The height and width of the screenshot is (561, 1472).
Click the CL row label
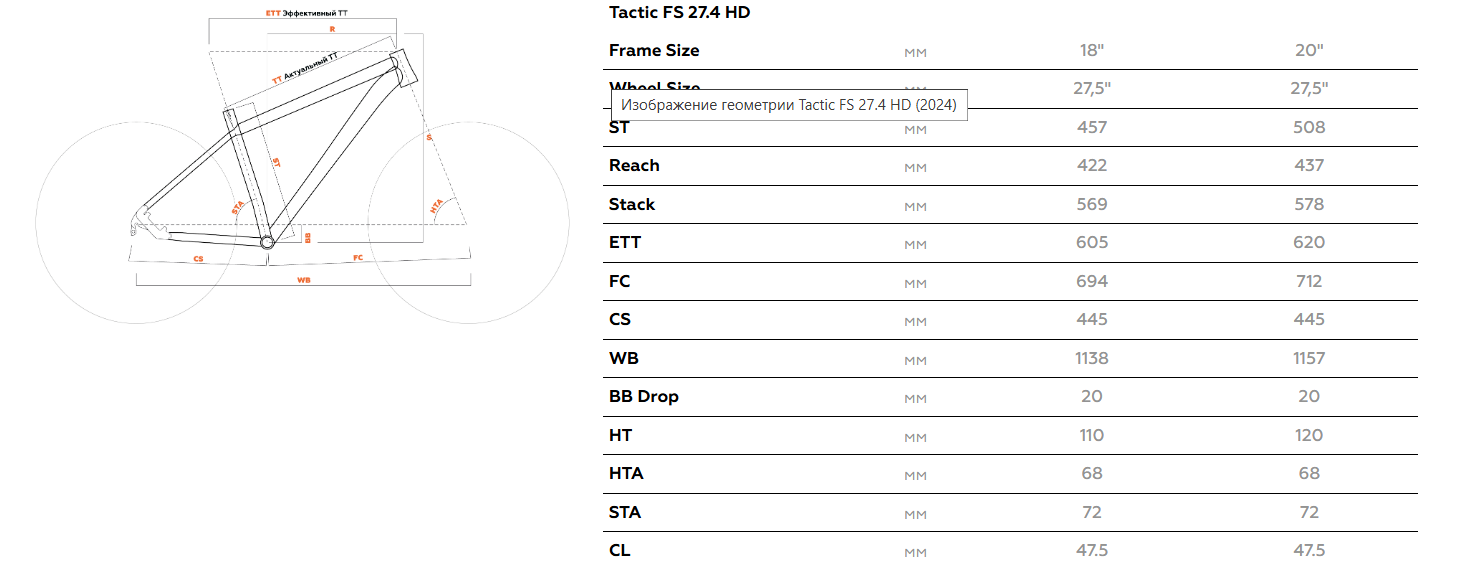click(x=620, y=550)
